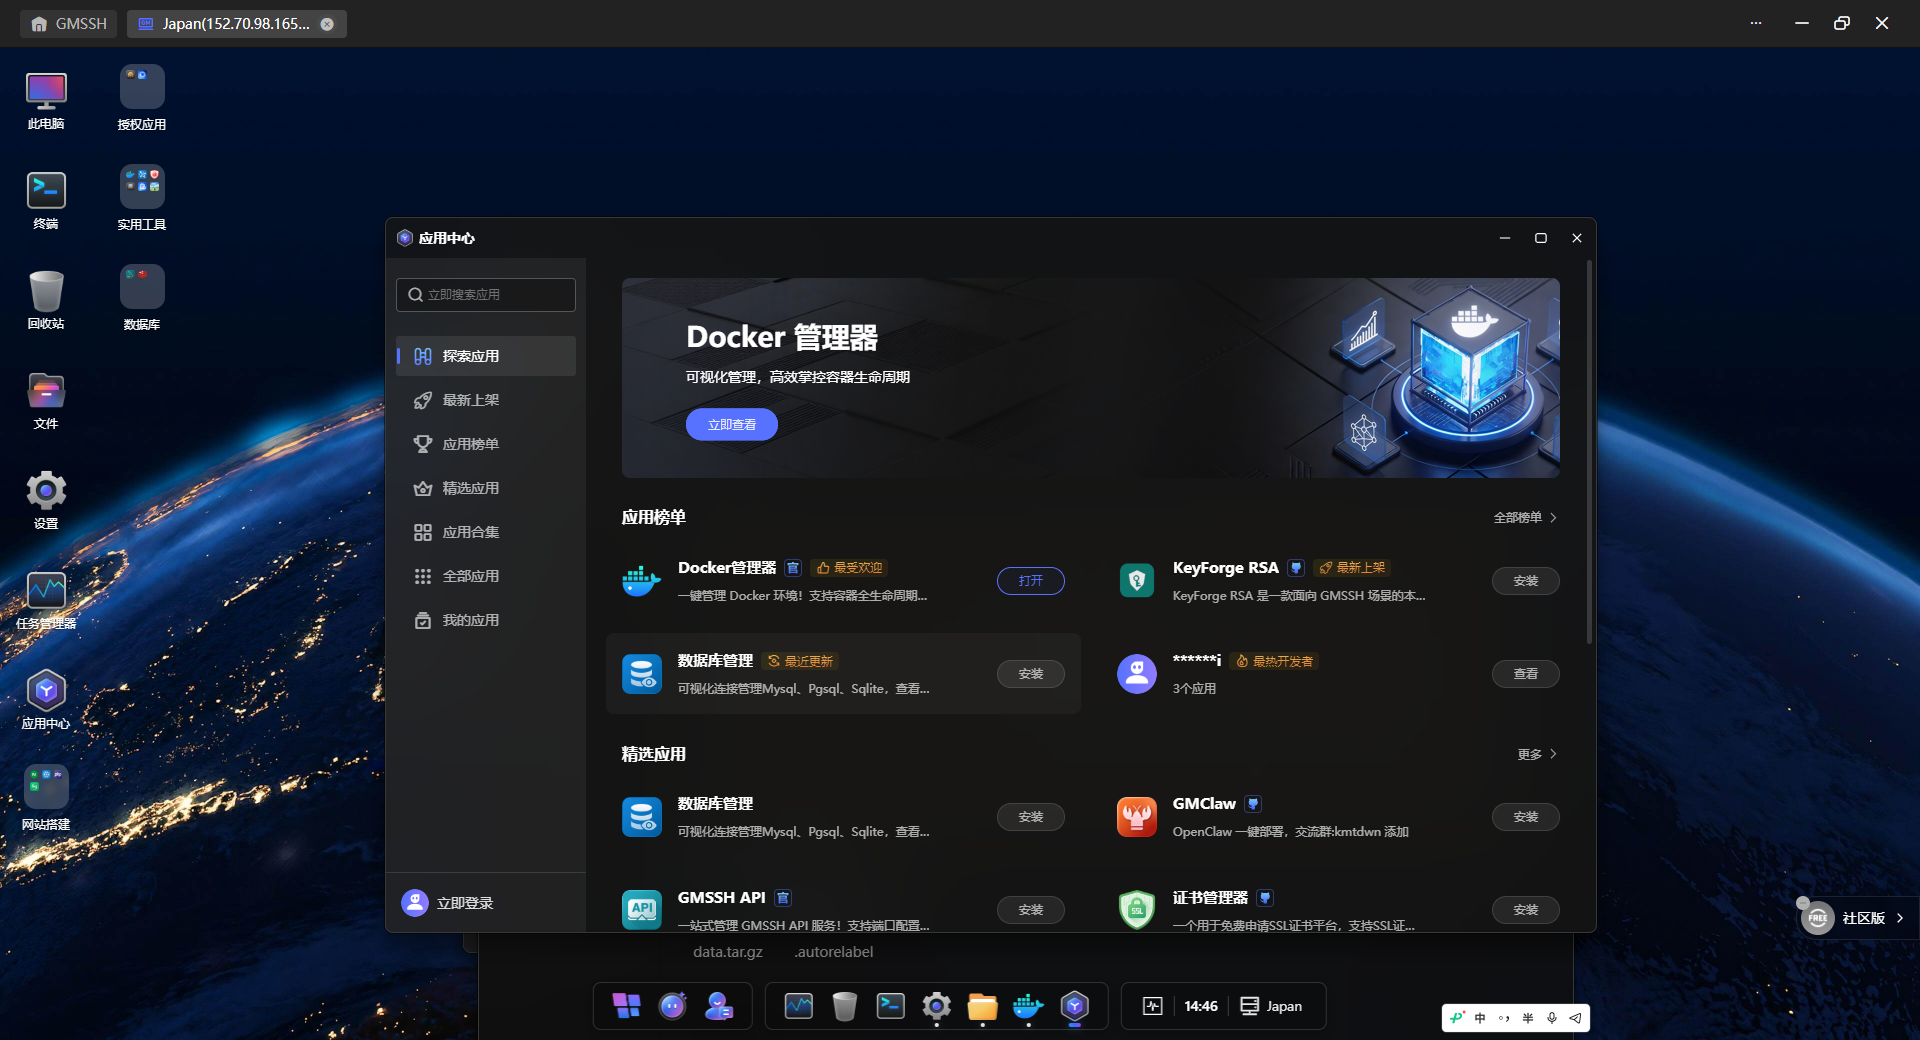Expand 全部榜单 list link

(1525, 517)
